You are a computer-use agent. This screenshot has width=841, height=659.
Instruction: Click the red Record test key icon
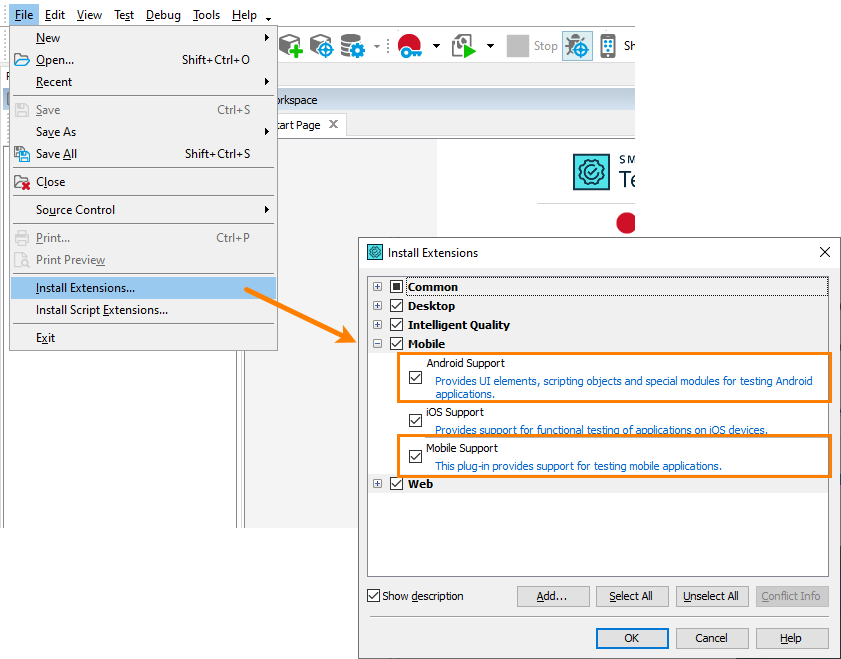[410, 46]
